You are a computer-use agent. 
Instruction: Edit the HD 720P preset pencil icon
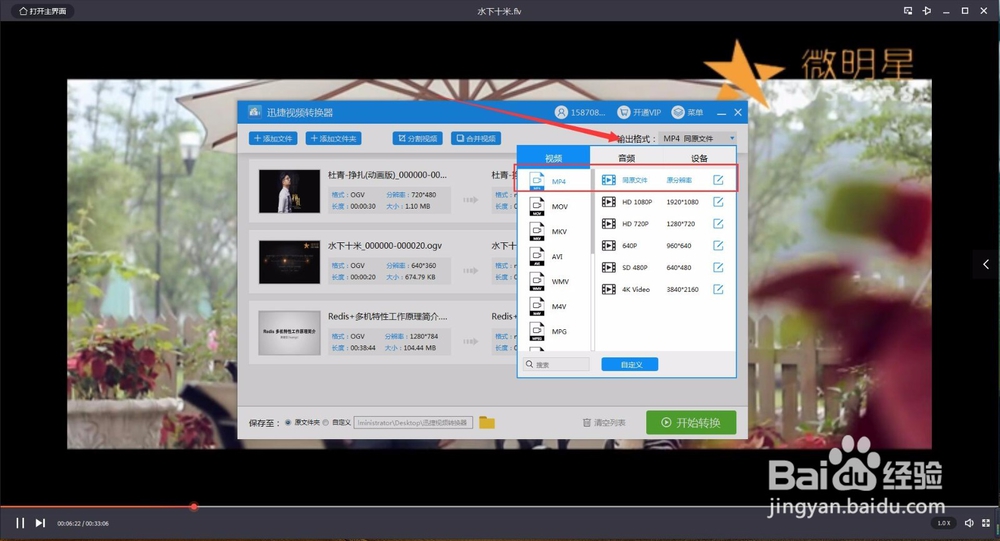pyautogui.click(x=718, y=223)
